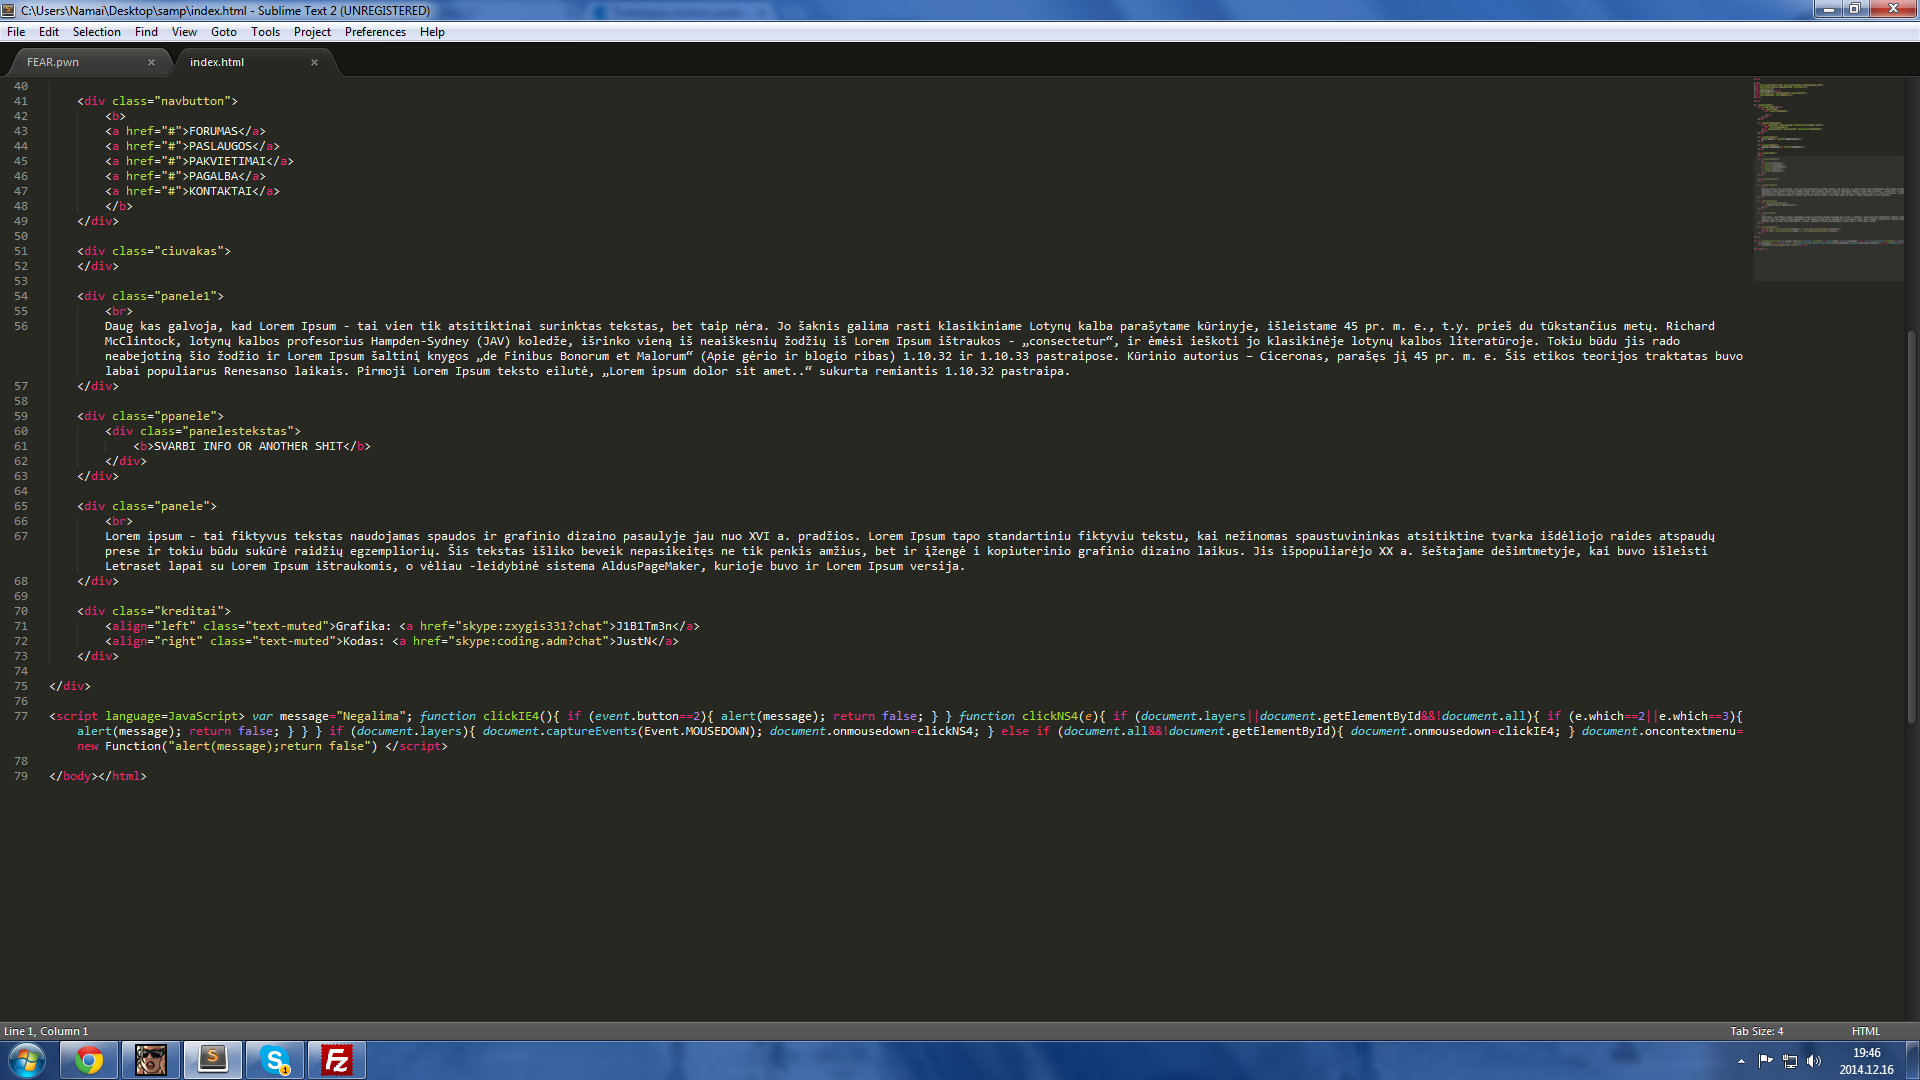This screenshot has width=1920, height=1080.
Task: Place cursor on KONTAKTAI link text
Action: click(x=221, y=191)
